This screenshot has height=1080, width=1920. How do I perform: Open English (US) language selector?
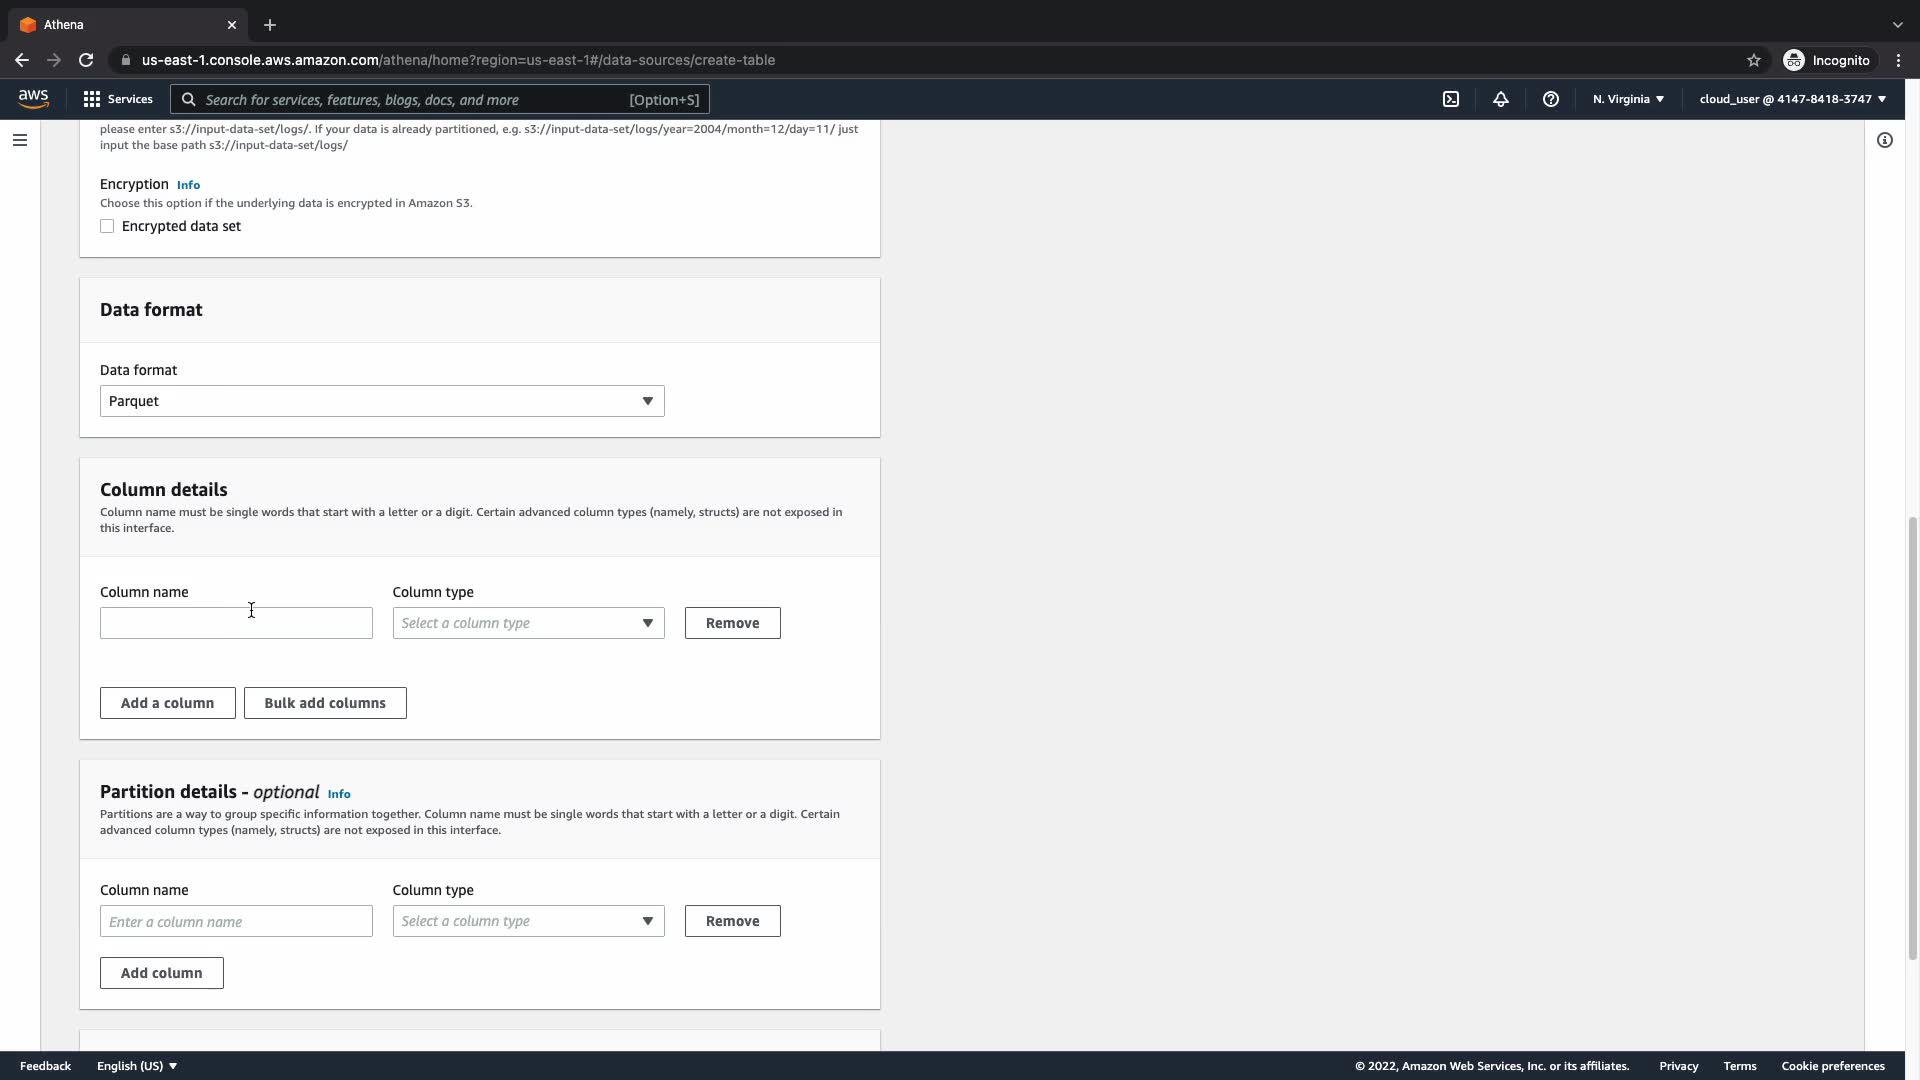[137, 1066]
